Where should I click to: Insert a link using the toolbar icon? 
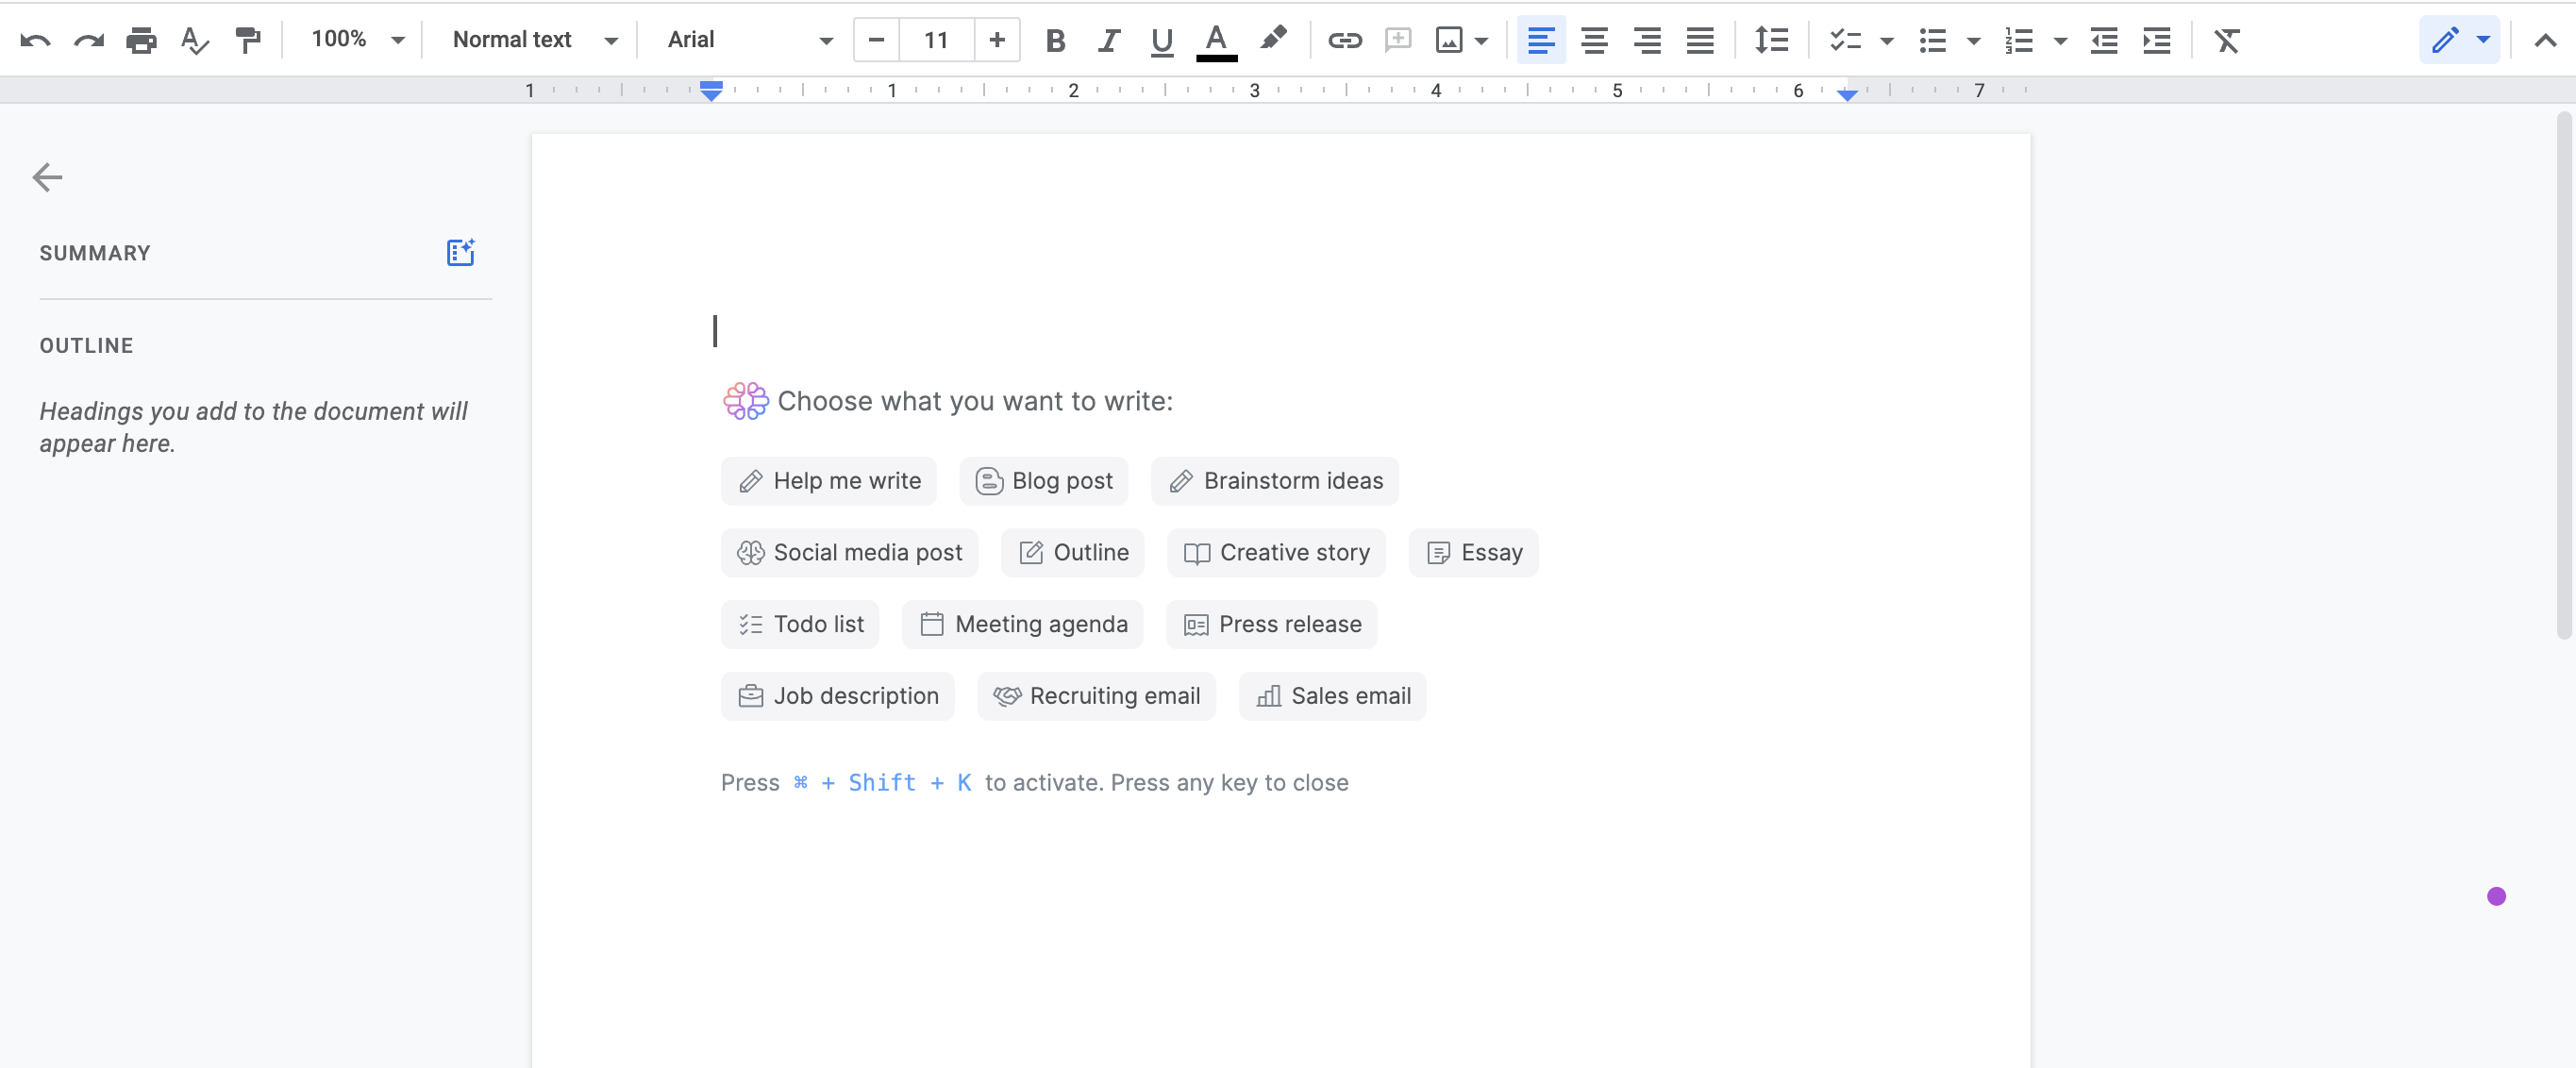click(1345, 40)
